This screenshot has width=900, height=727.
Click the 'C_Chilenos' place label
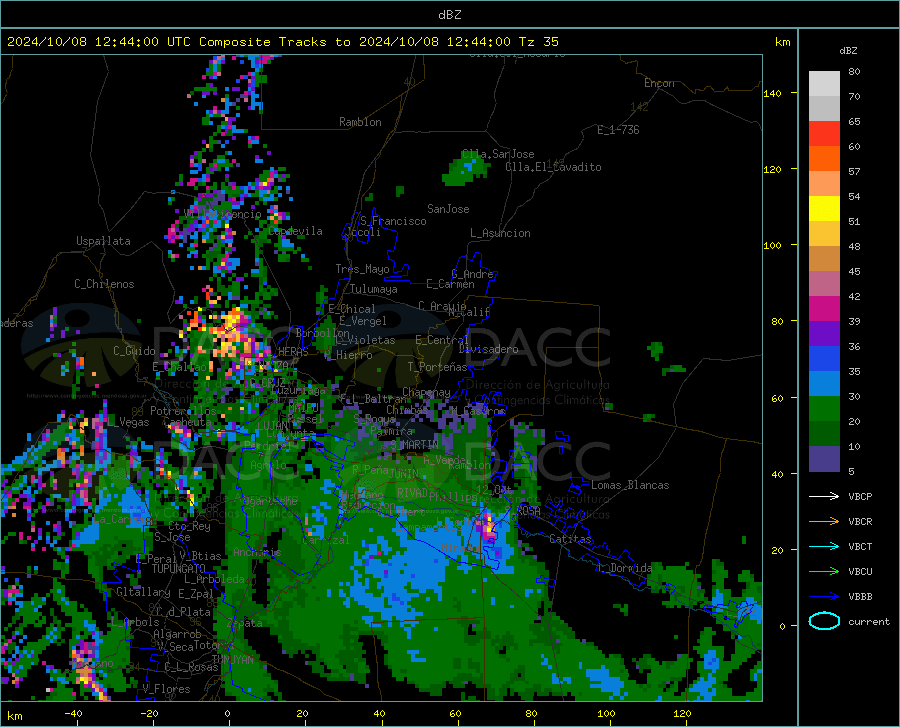coord(104,284)
